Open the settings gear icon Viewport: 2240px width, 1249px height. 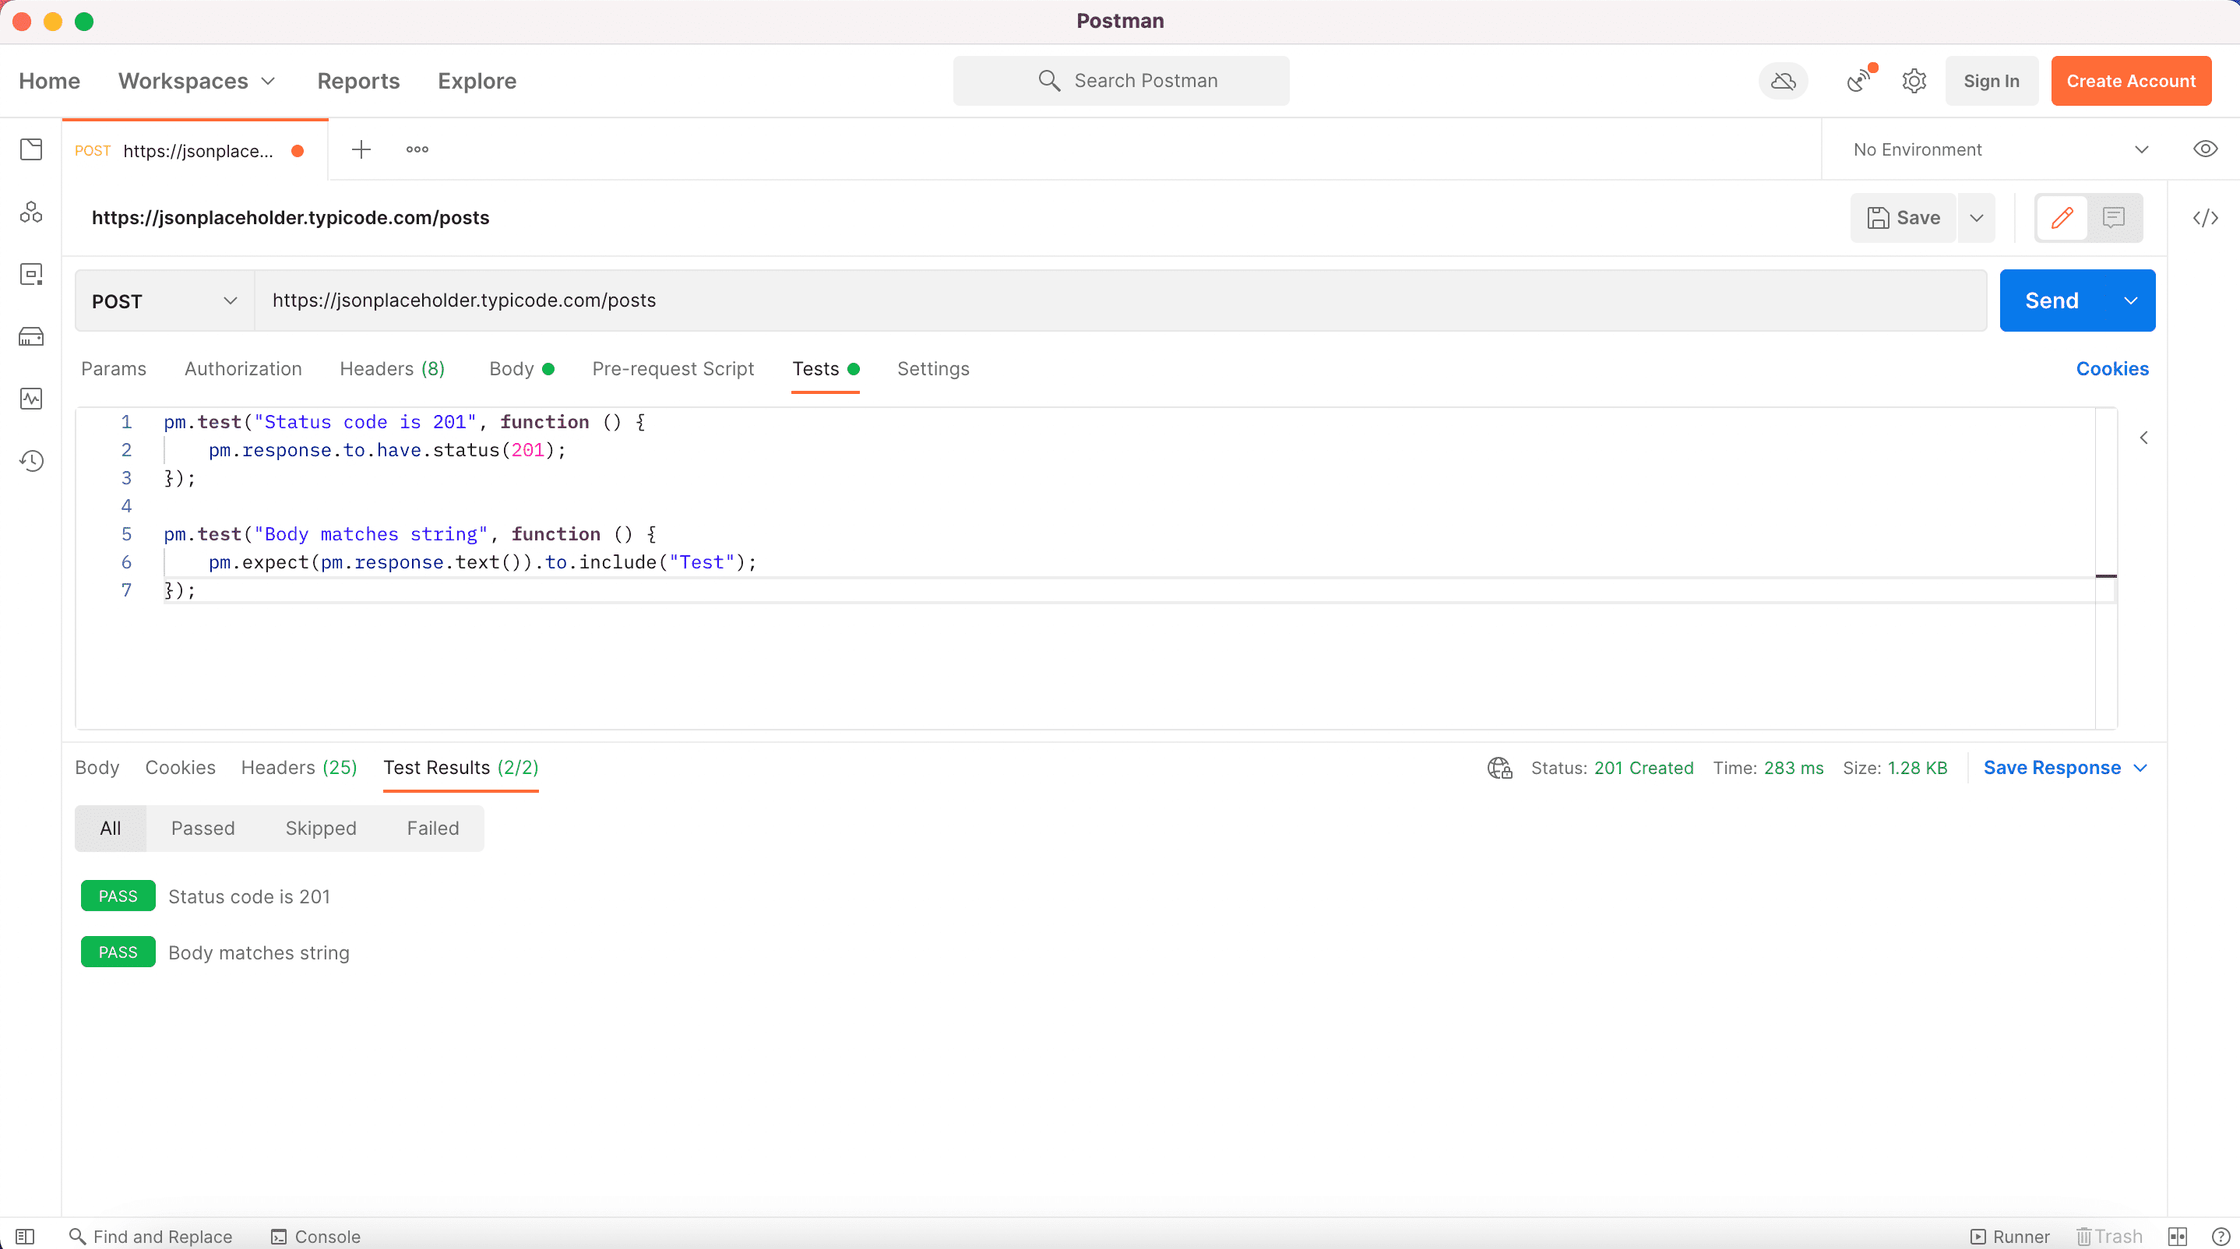(1914, 81)
